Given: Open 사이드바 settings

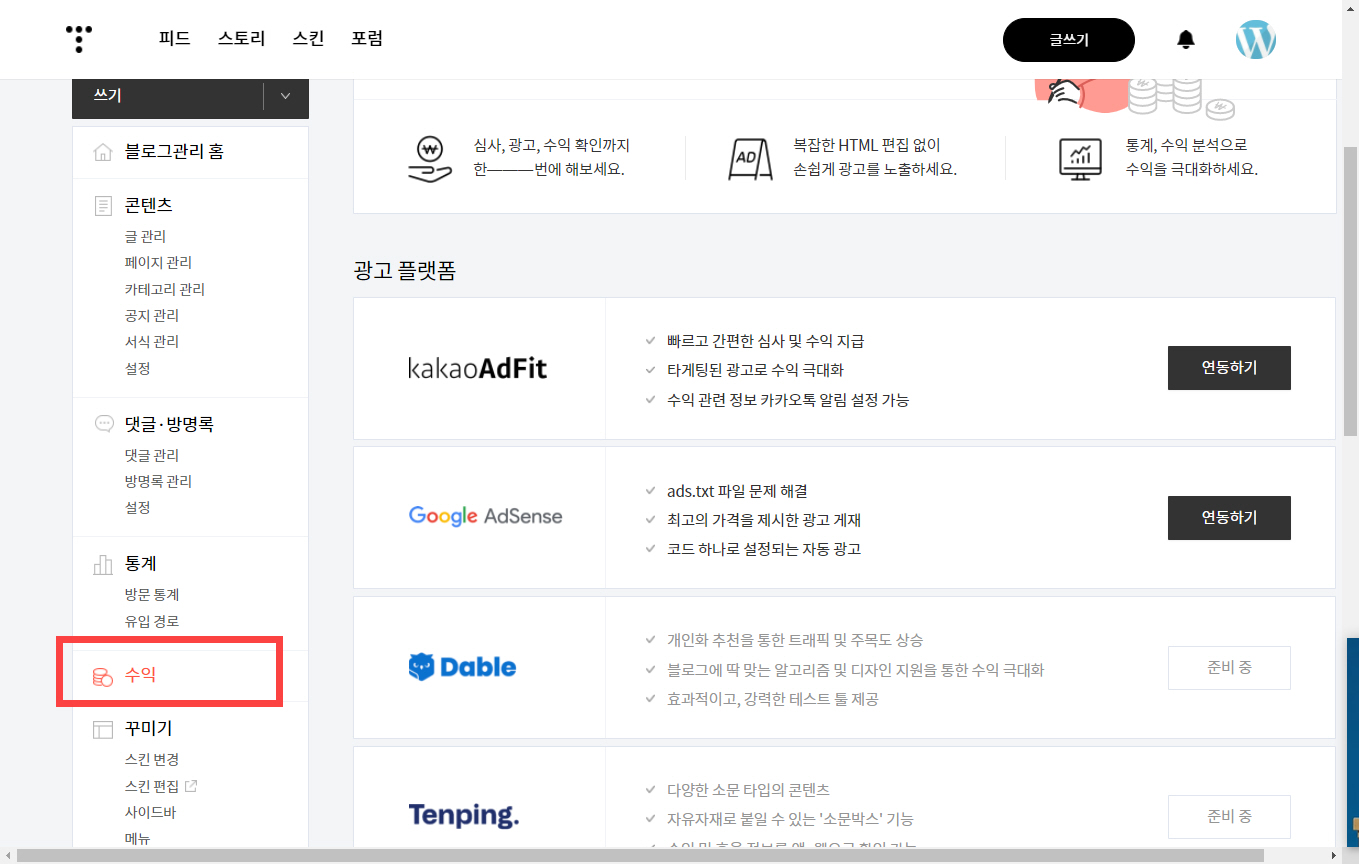Looking at the screenshot, I should point(150,813).
